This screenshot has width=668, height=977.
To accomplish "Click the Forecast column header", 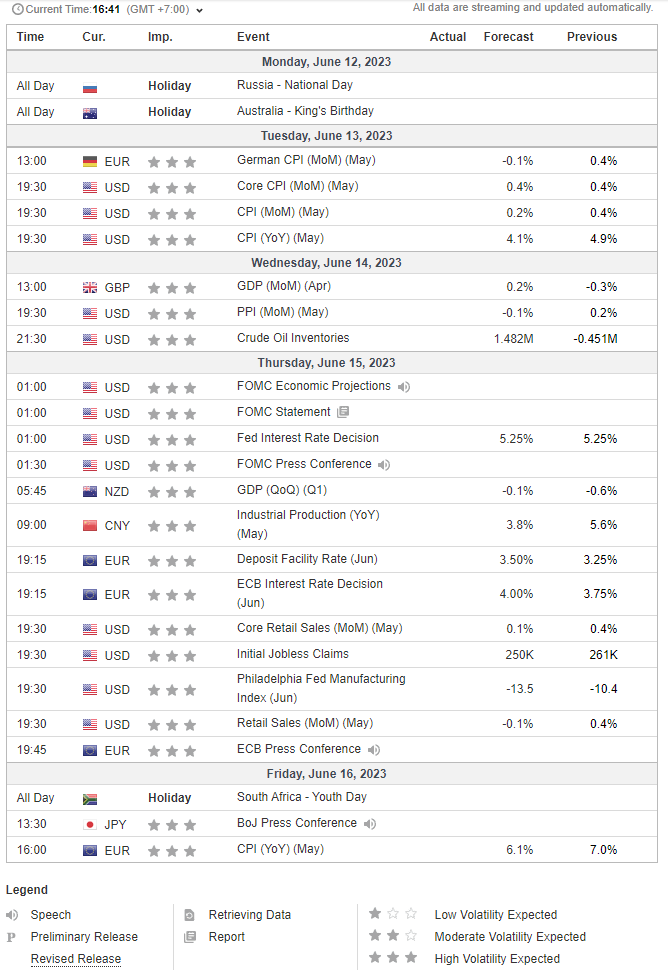I will click(508, 37).
